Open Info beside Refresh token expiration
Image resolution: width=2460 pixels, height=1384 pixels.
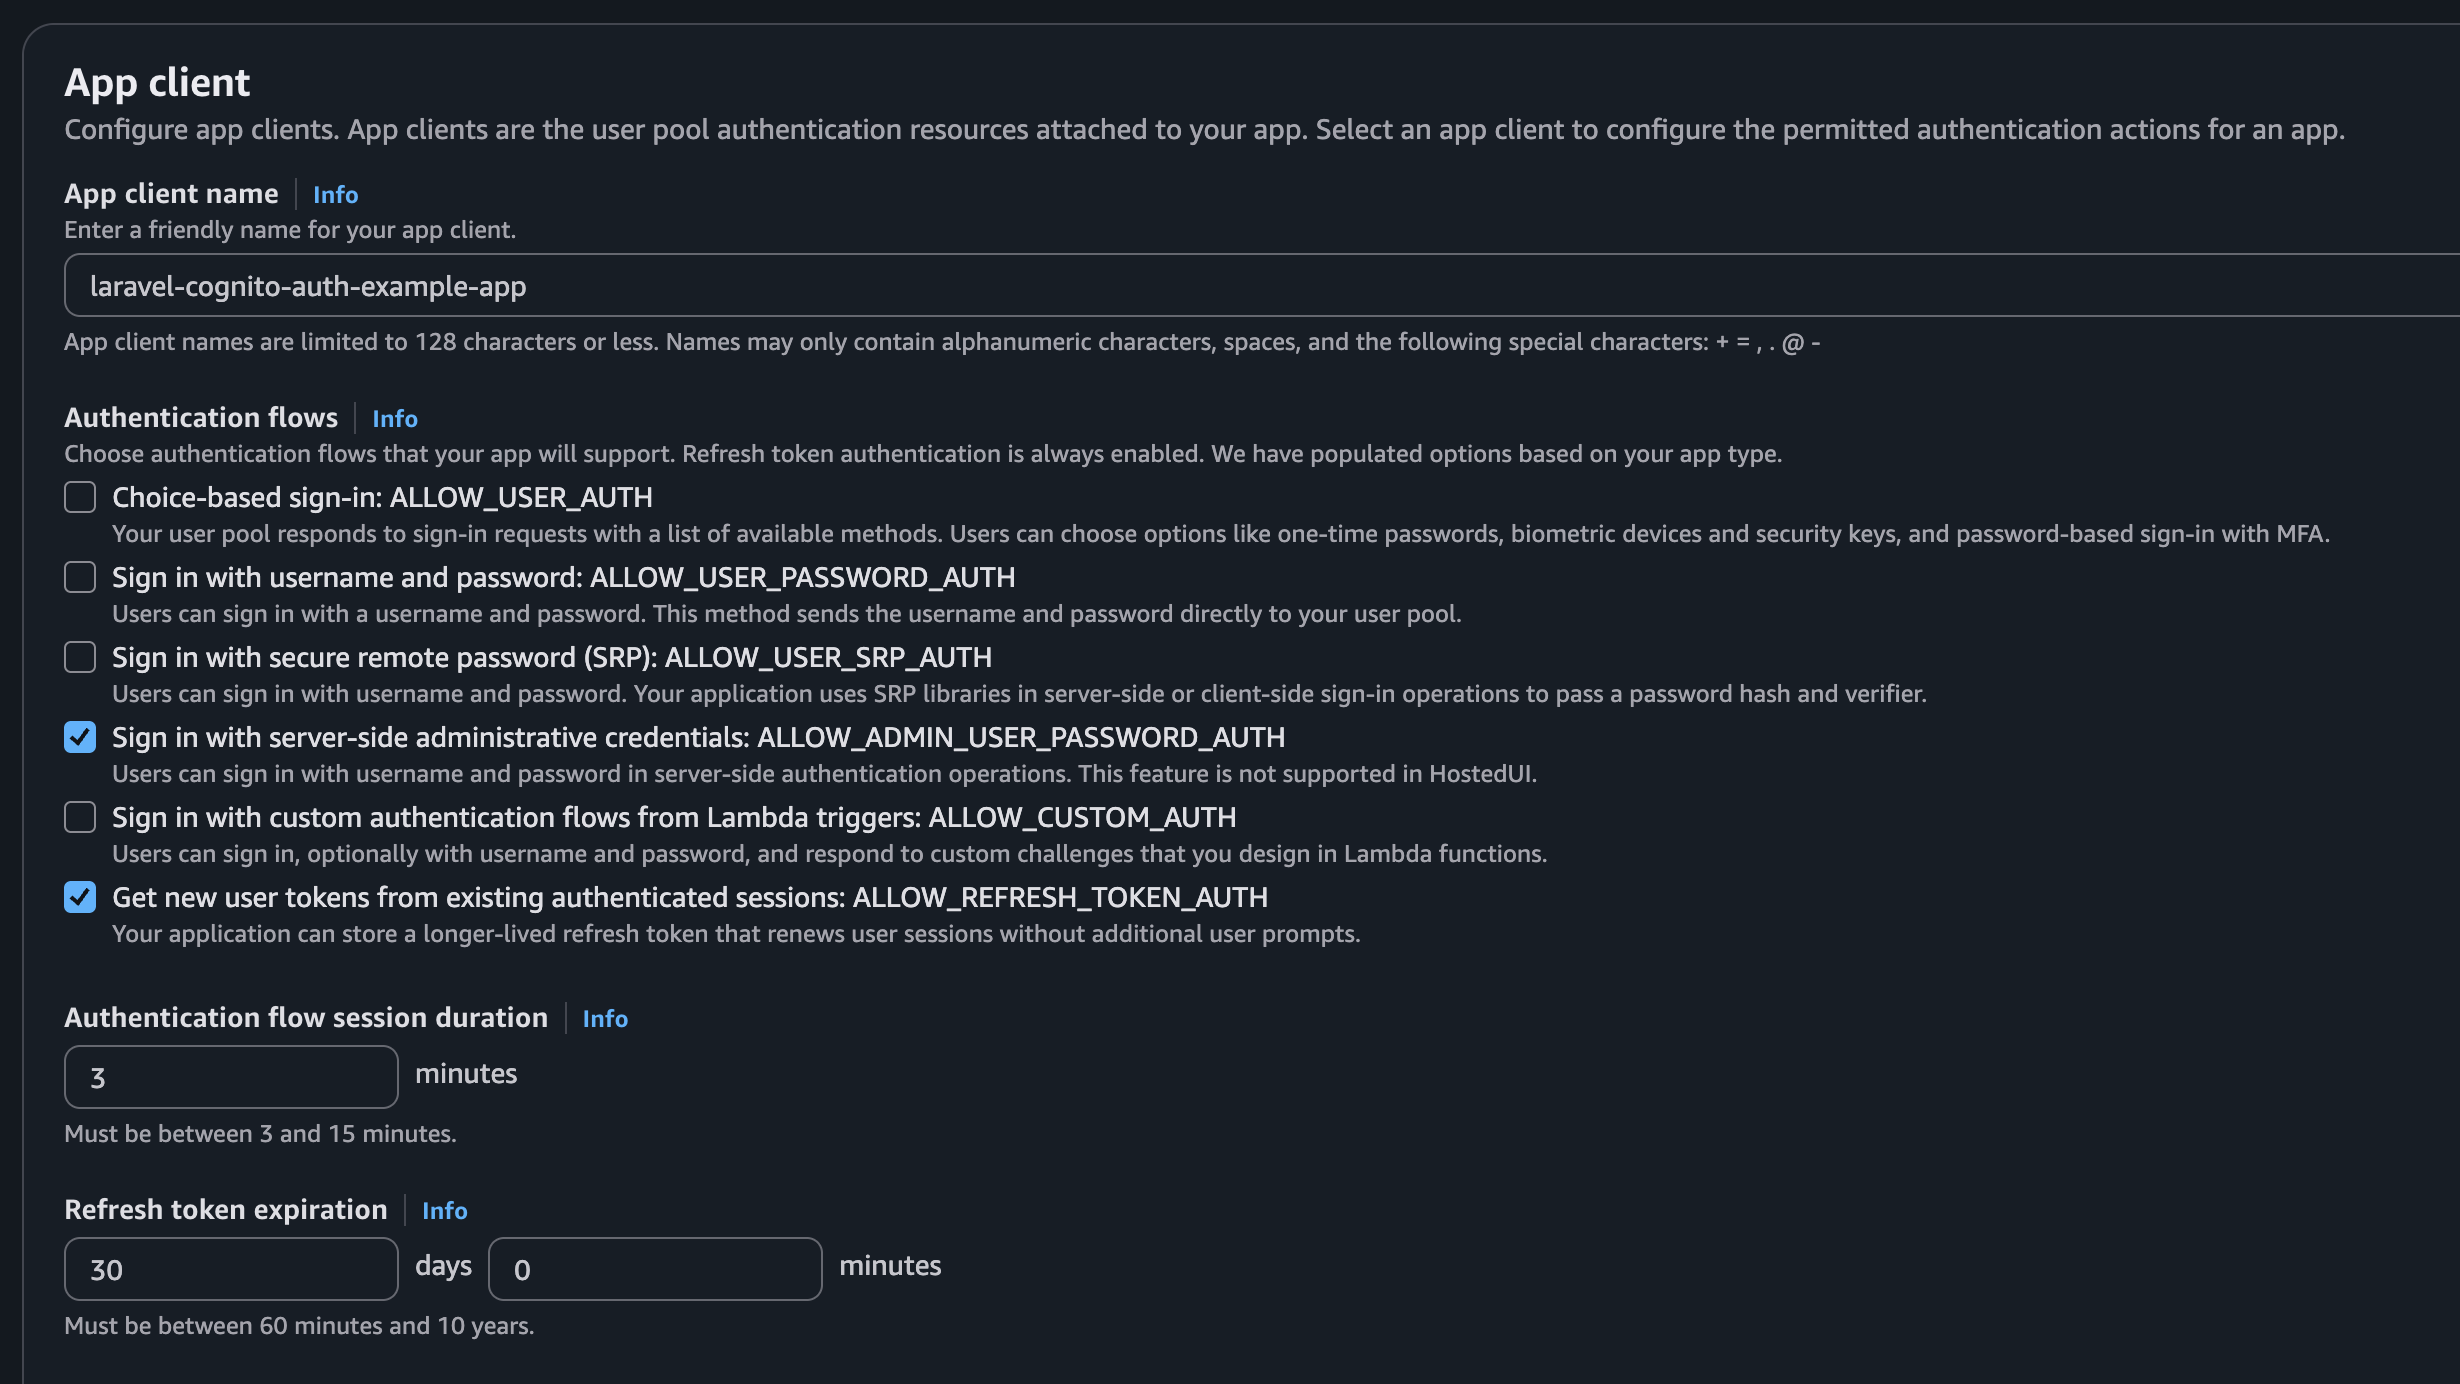[x=444, y=1210]
